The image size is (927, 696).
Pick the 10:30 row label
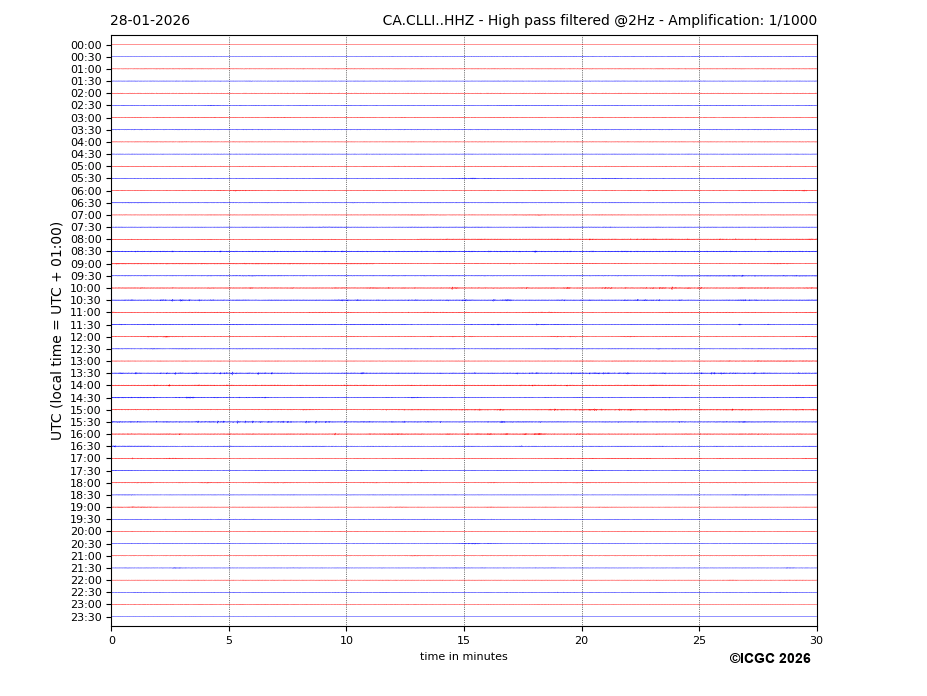(x=86, y=301)
